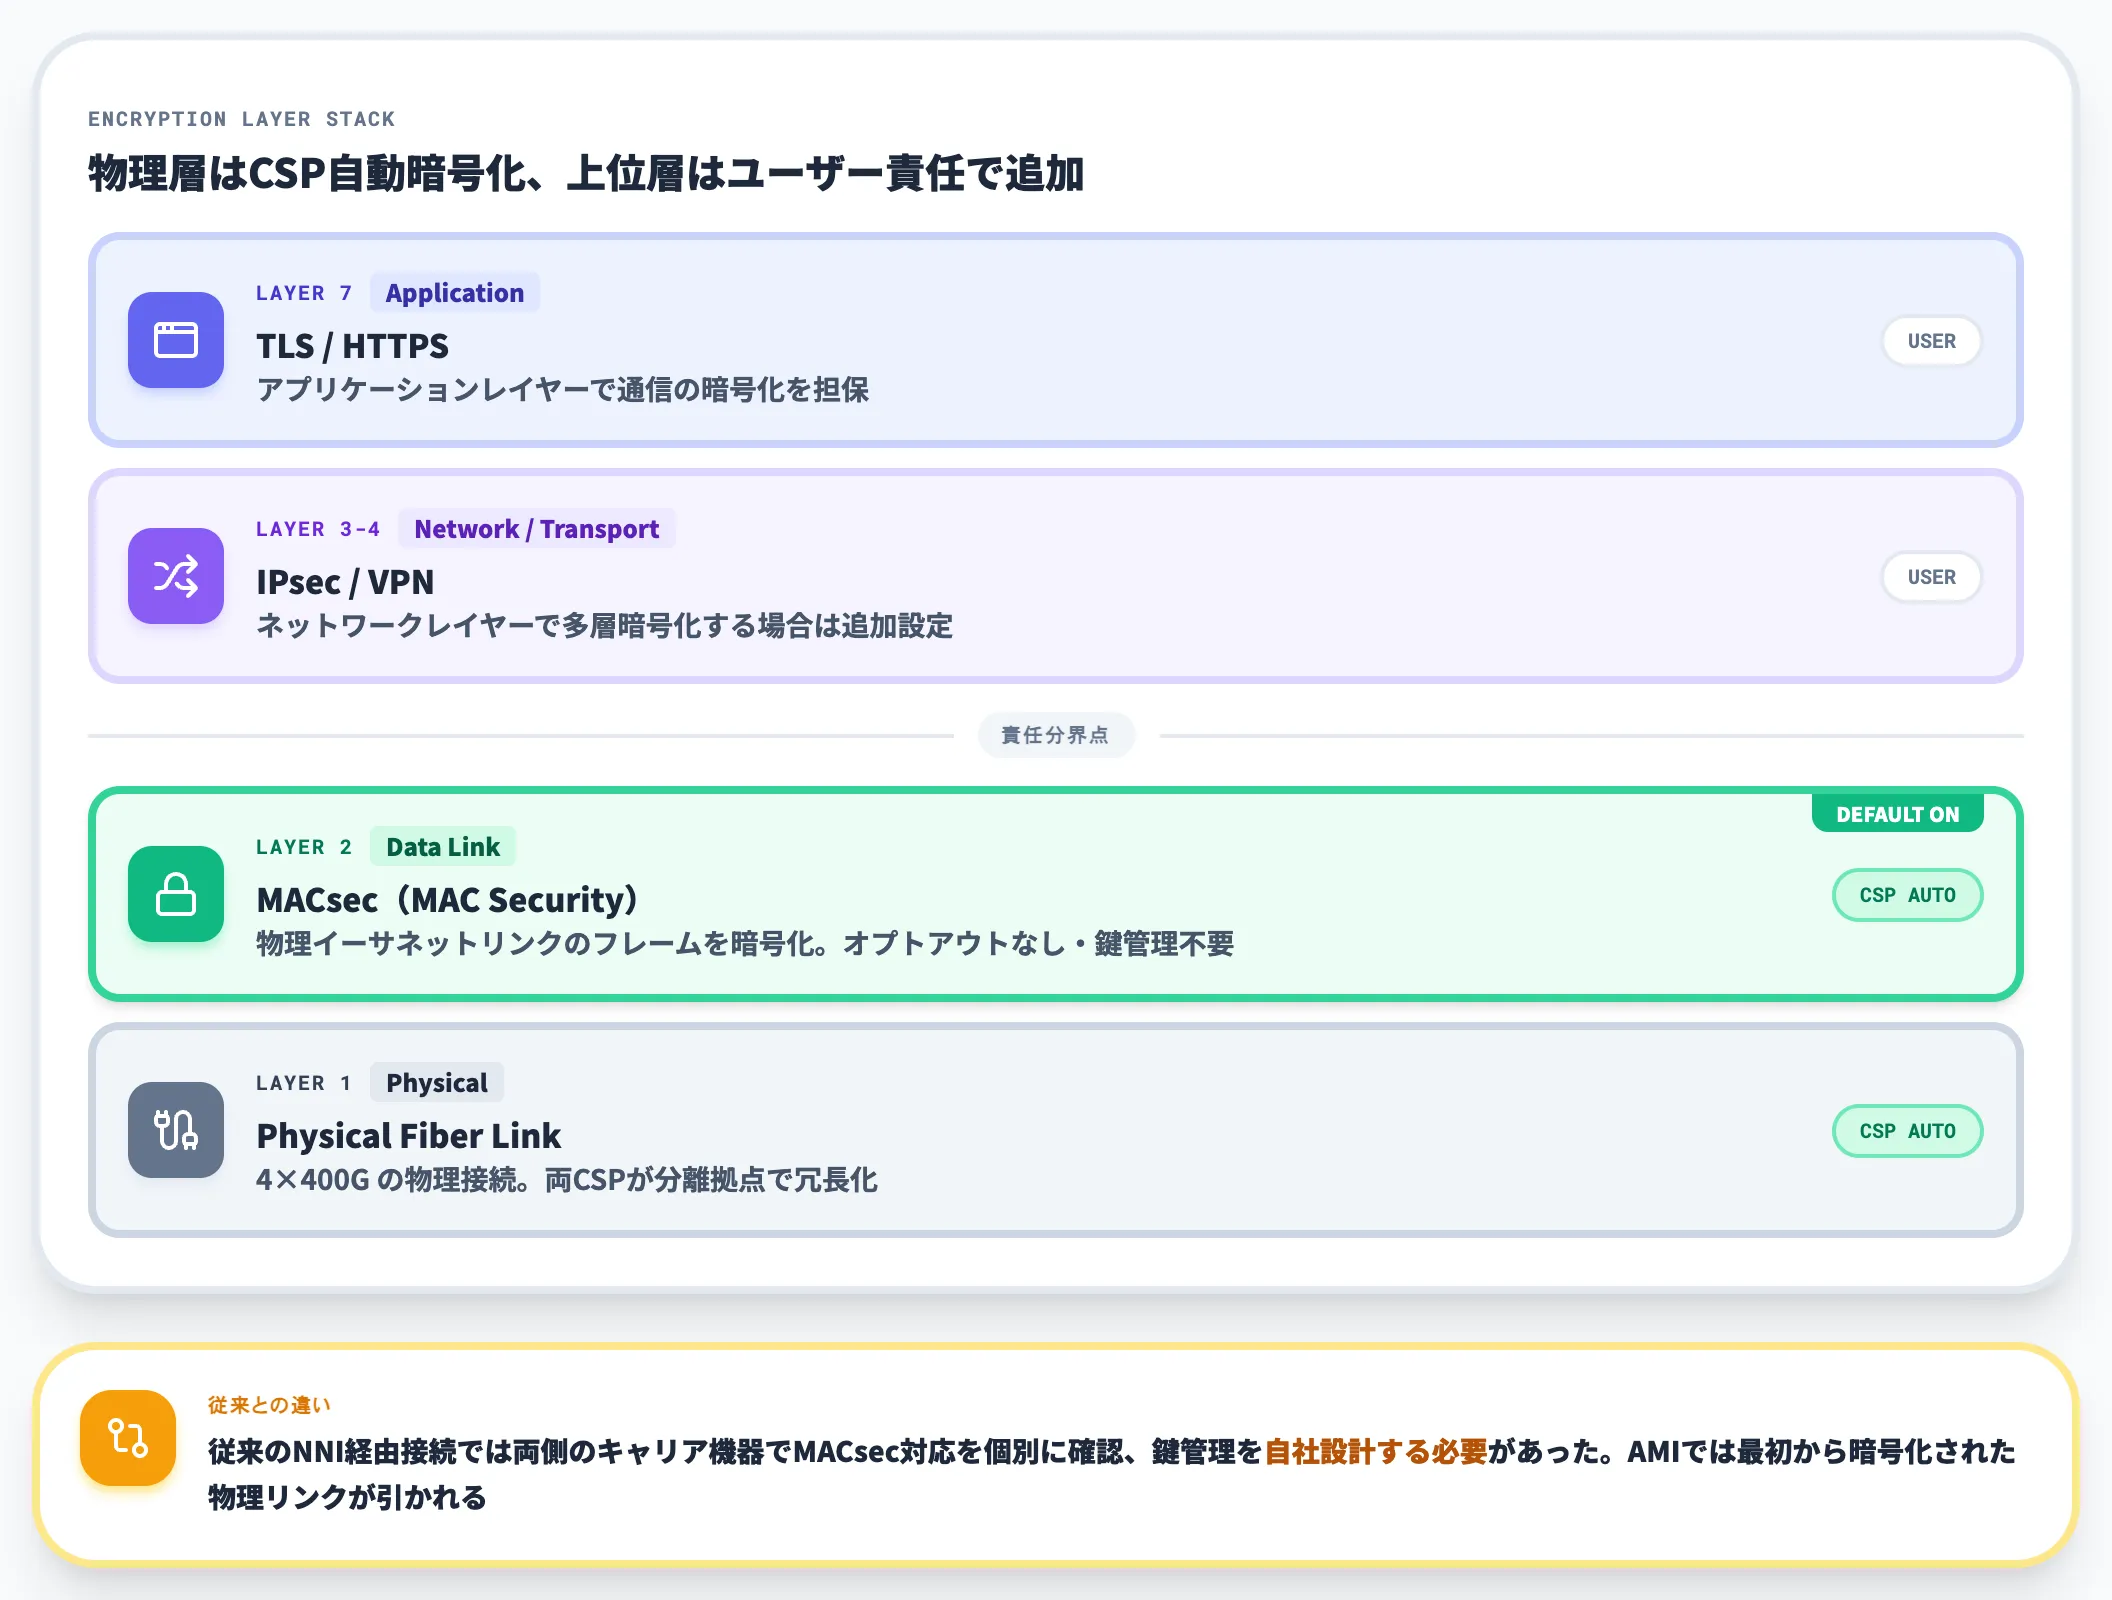This screenshot has height=1600, width=2112.
Task: Click the Physical Fiber Link title
Action: (408, 1136)
